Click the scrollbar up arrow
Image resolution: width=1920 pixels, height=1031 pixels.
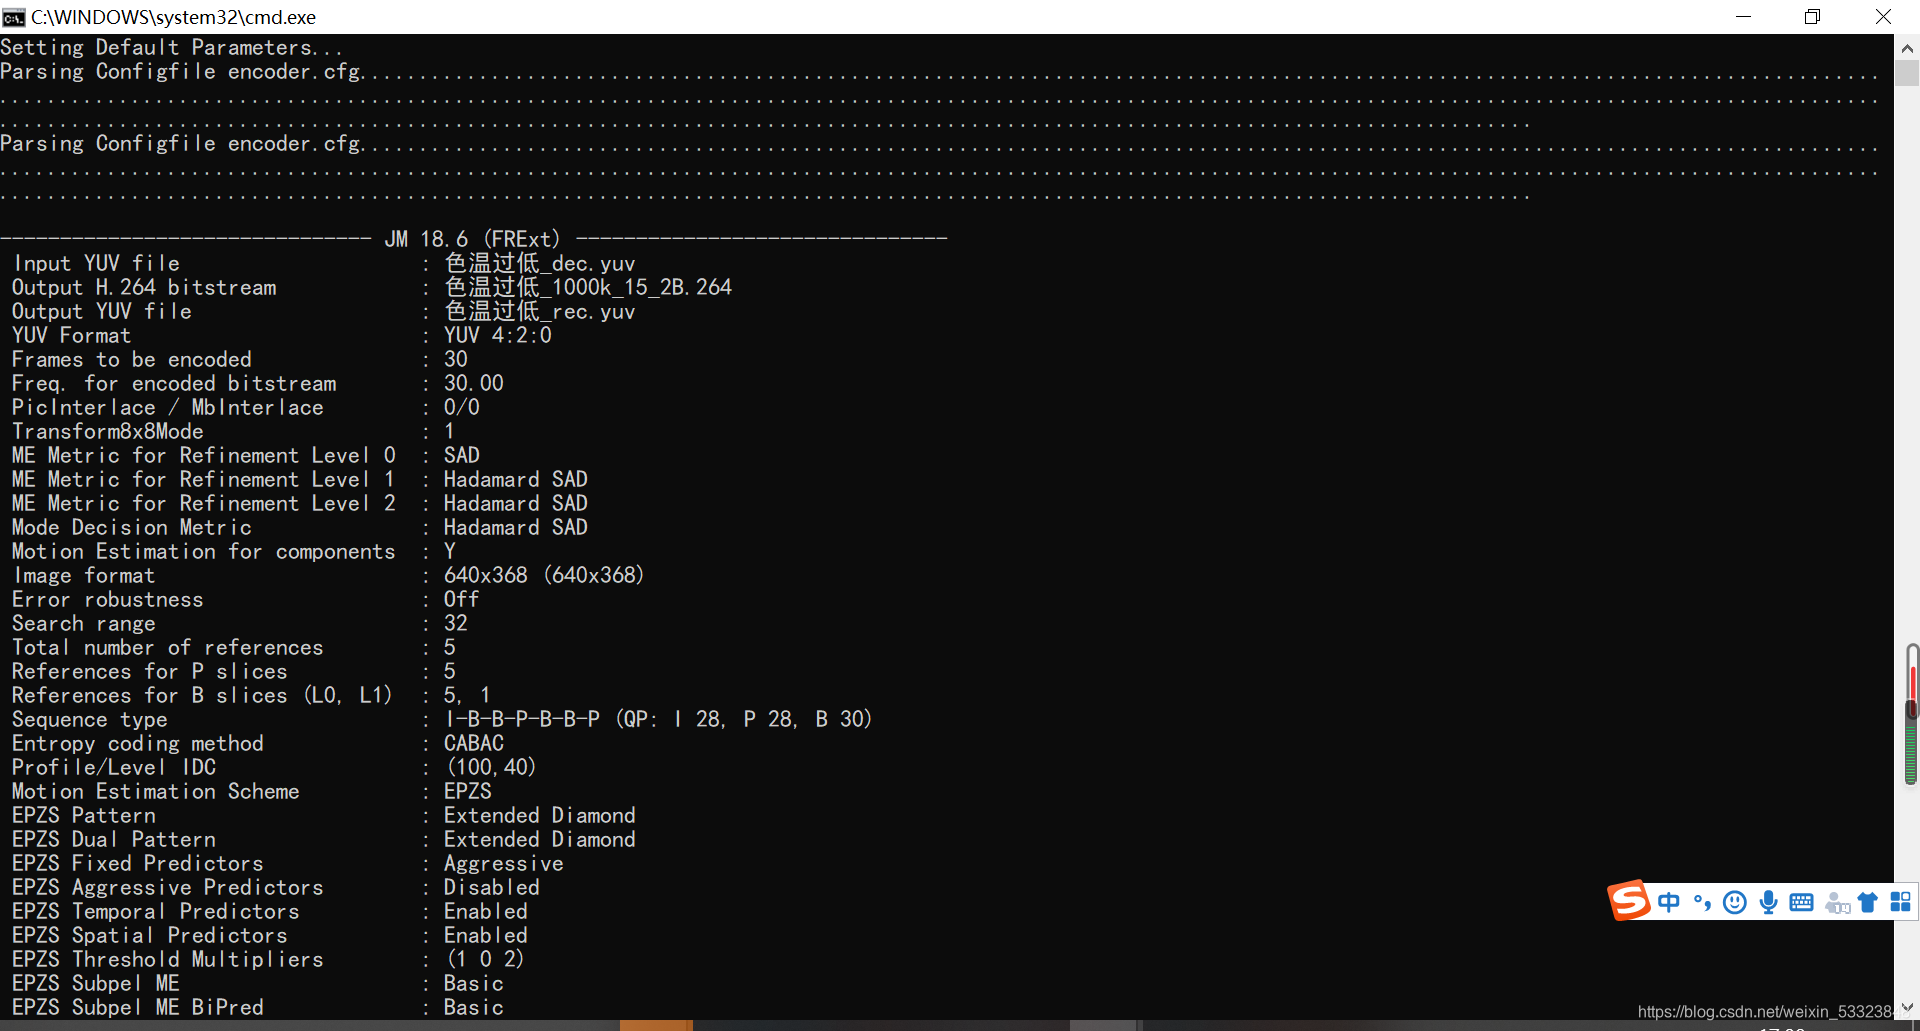[1907, 47]
